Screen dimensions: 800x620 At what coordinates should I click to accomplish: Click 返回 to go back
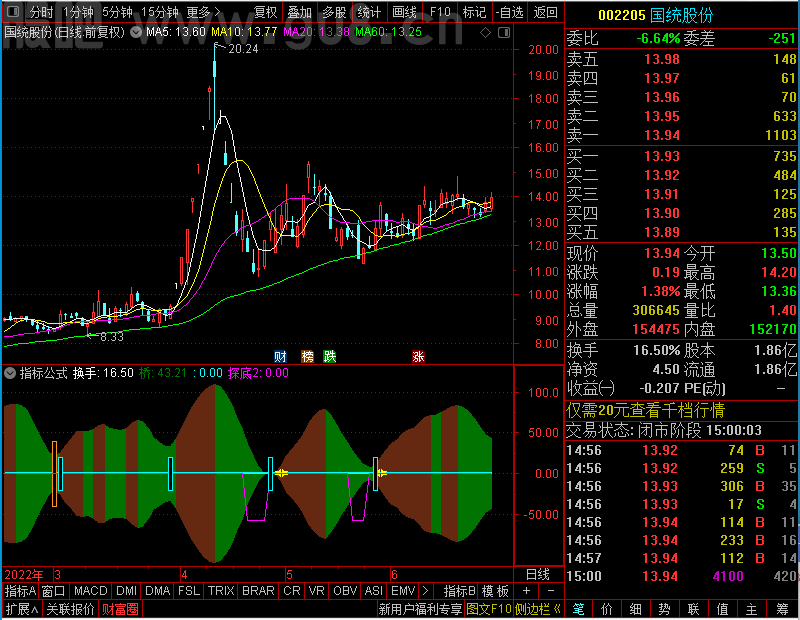tap(545, 12)
